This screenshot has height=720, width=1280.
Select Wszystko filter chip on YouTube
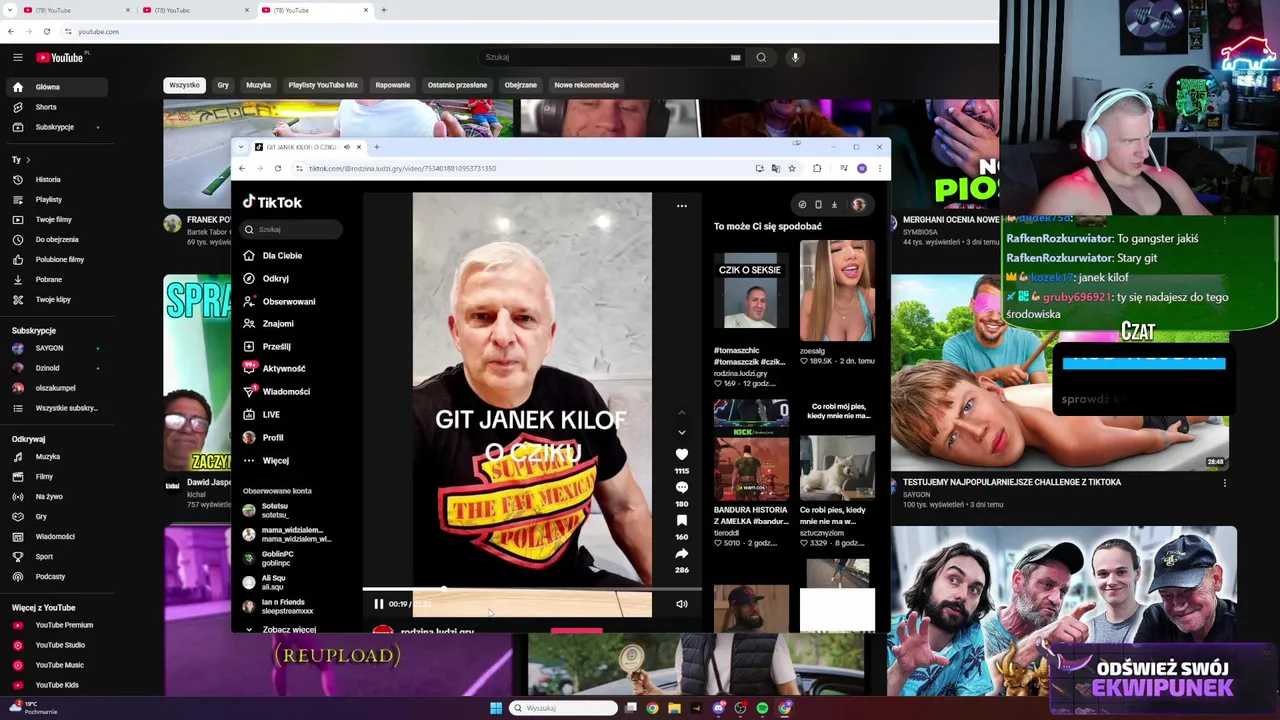[x=184, y=85]
